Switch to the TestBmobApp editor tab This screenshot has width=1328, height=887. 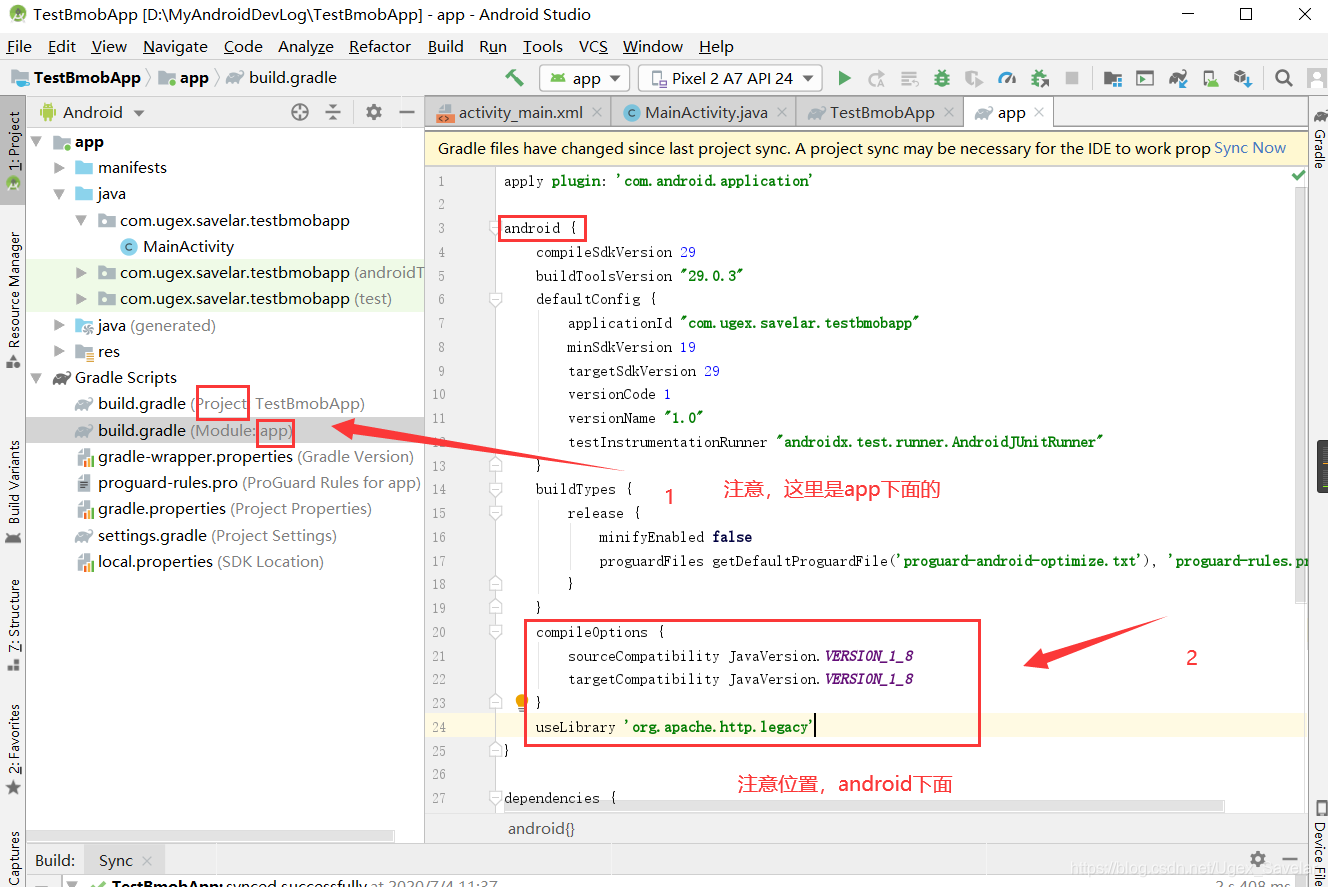(x=881, y=112)
